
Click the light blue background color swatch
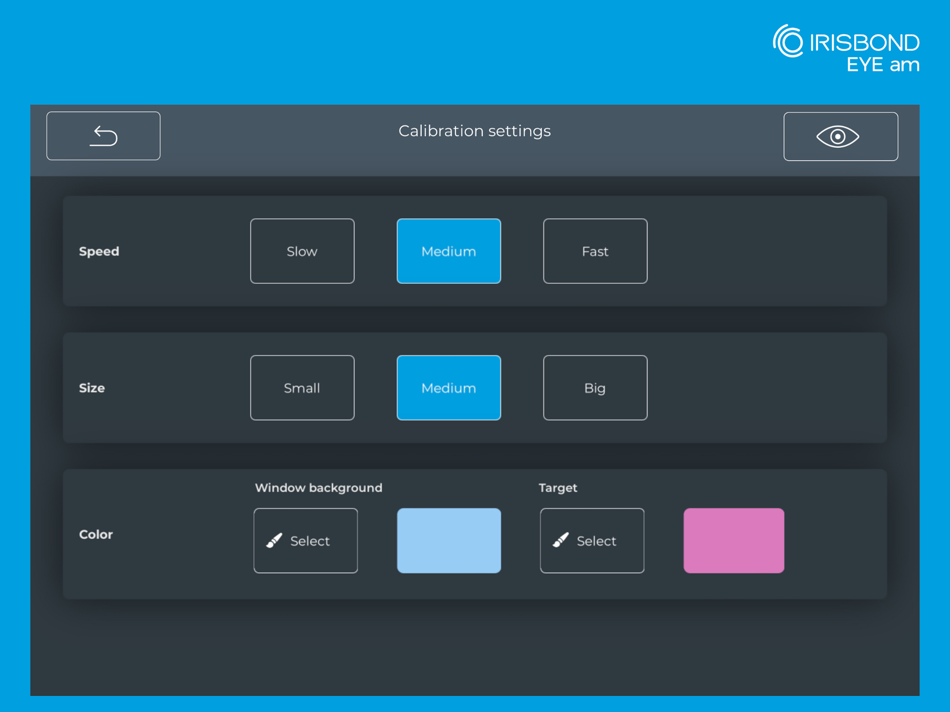point(449,541)
